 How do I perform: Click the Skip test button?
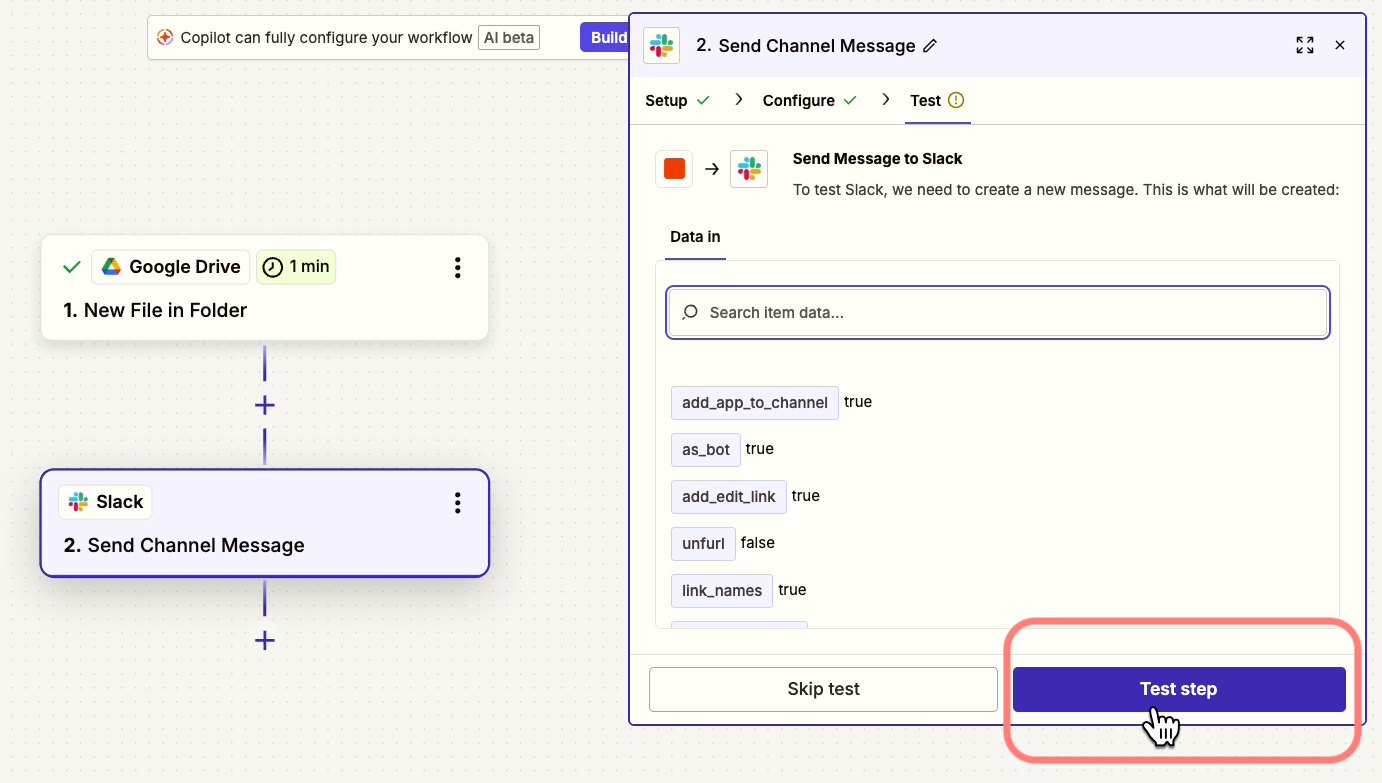tap(823, 689)
